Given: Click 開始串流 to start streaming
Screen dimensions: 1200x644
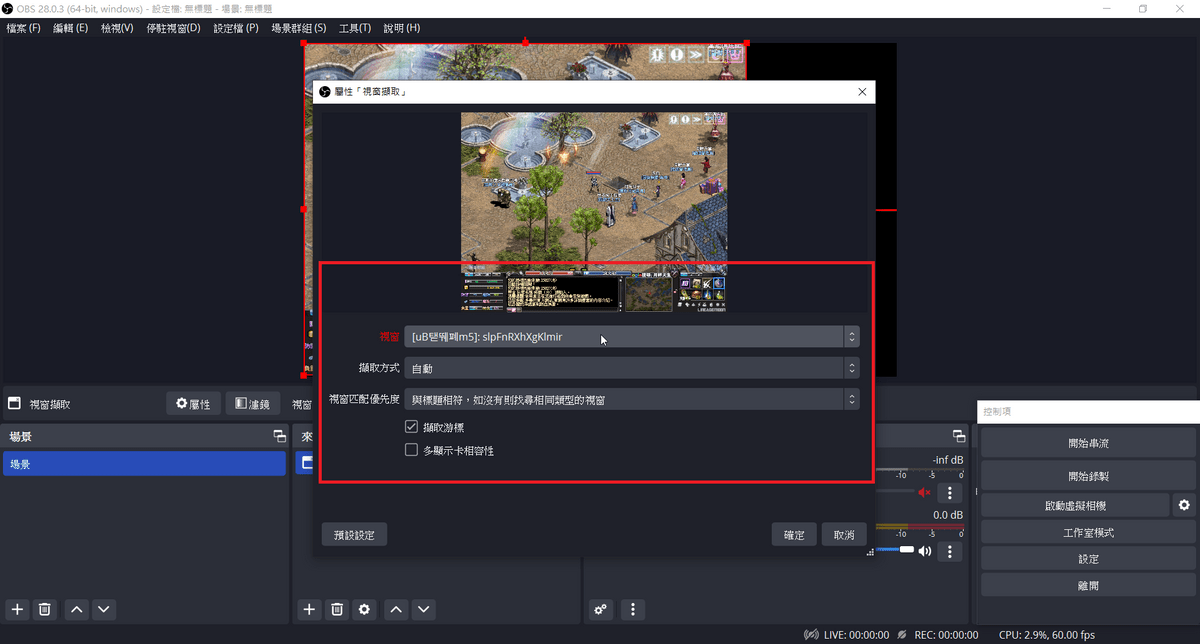Looking at the screenshot, I should coord(1088,443).
